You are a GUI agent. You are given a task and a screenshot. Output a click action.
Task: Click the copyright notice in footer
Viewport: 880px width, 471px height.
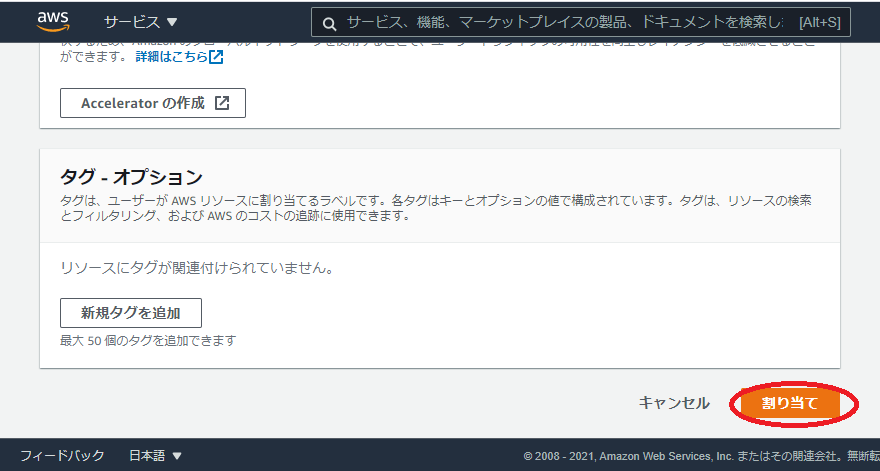702,456
